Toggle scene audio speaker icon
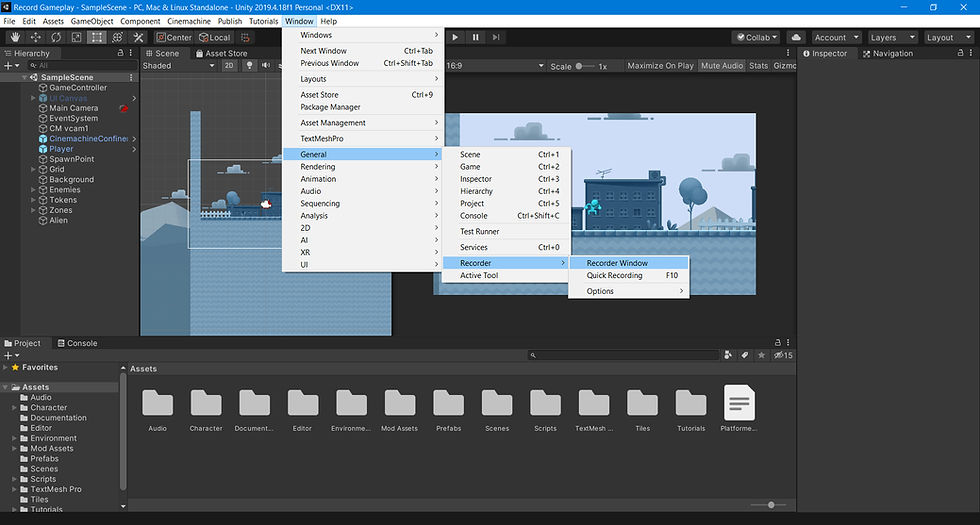This screenshot has width=980, height=525. 266,66
